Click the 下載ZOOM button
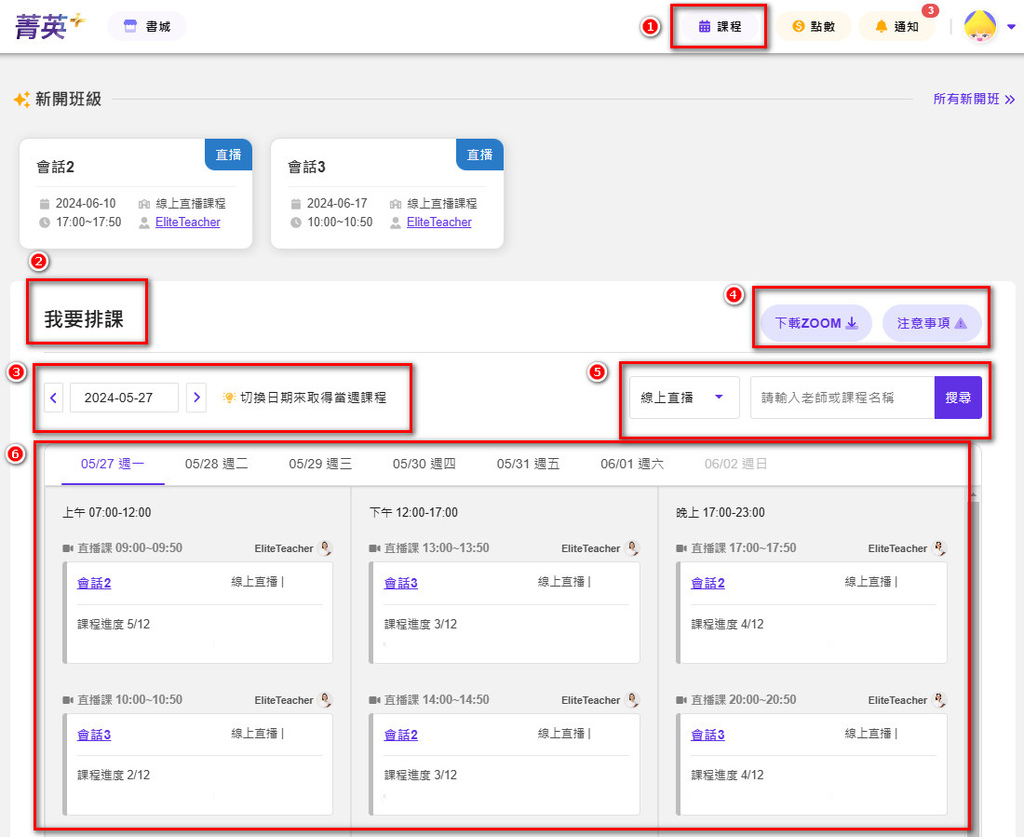This screenshot has height=837, width=1024. pyautogui.click(x=816, y=323)
